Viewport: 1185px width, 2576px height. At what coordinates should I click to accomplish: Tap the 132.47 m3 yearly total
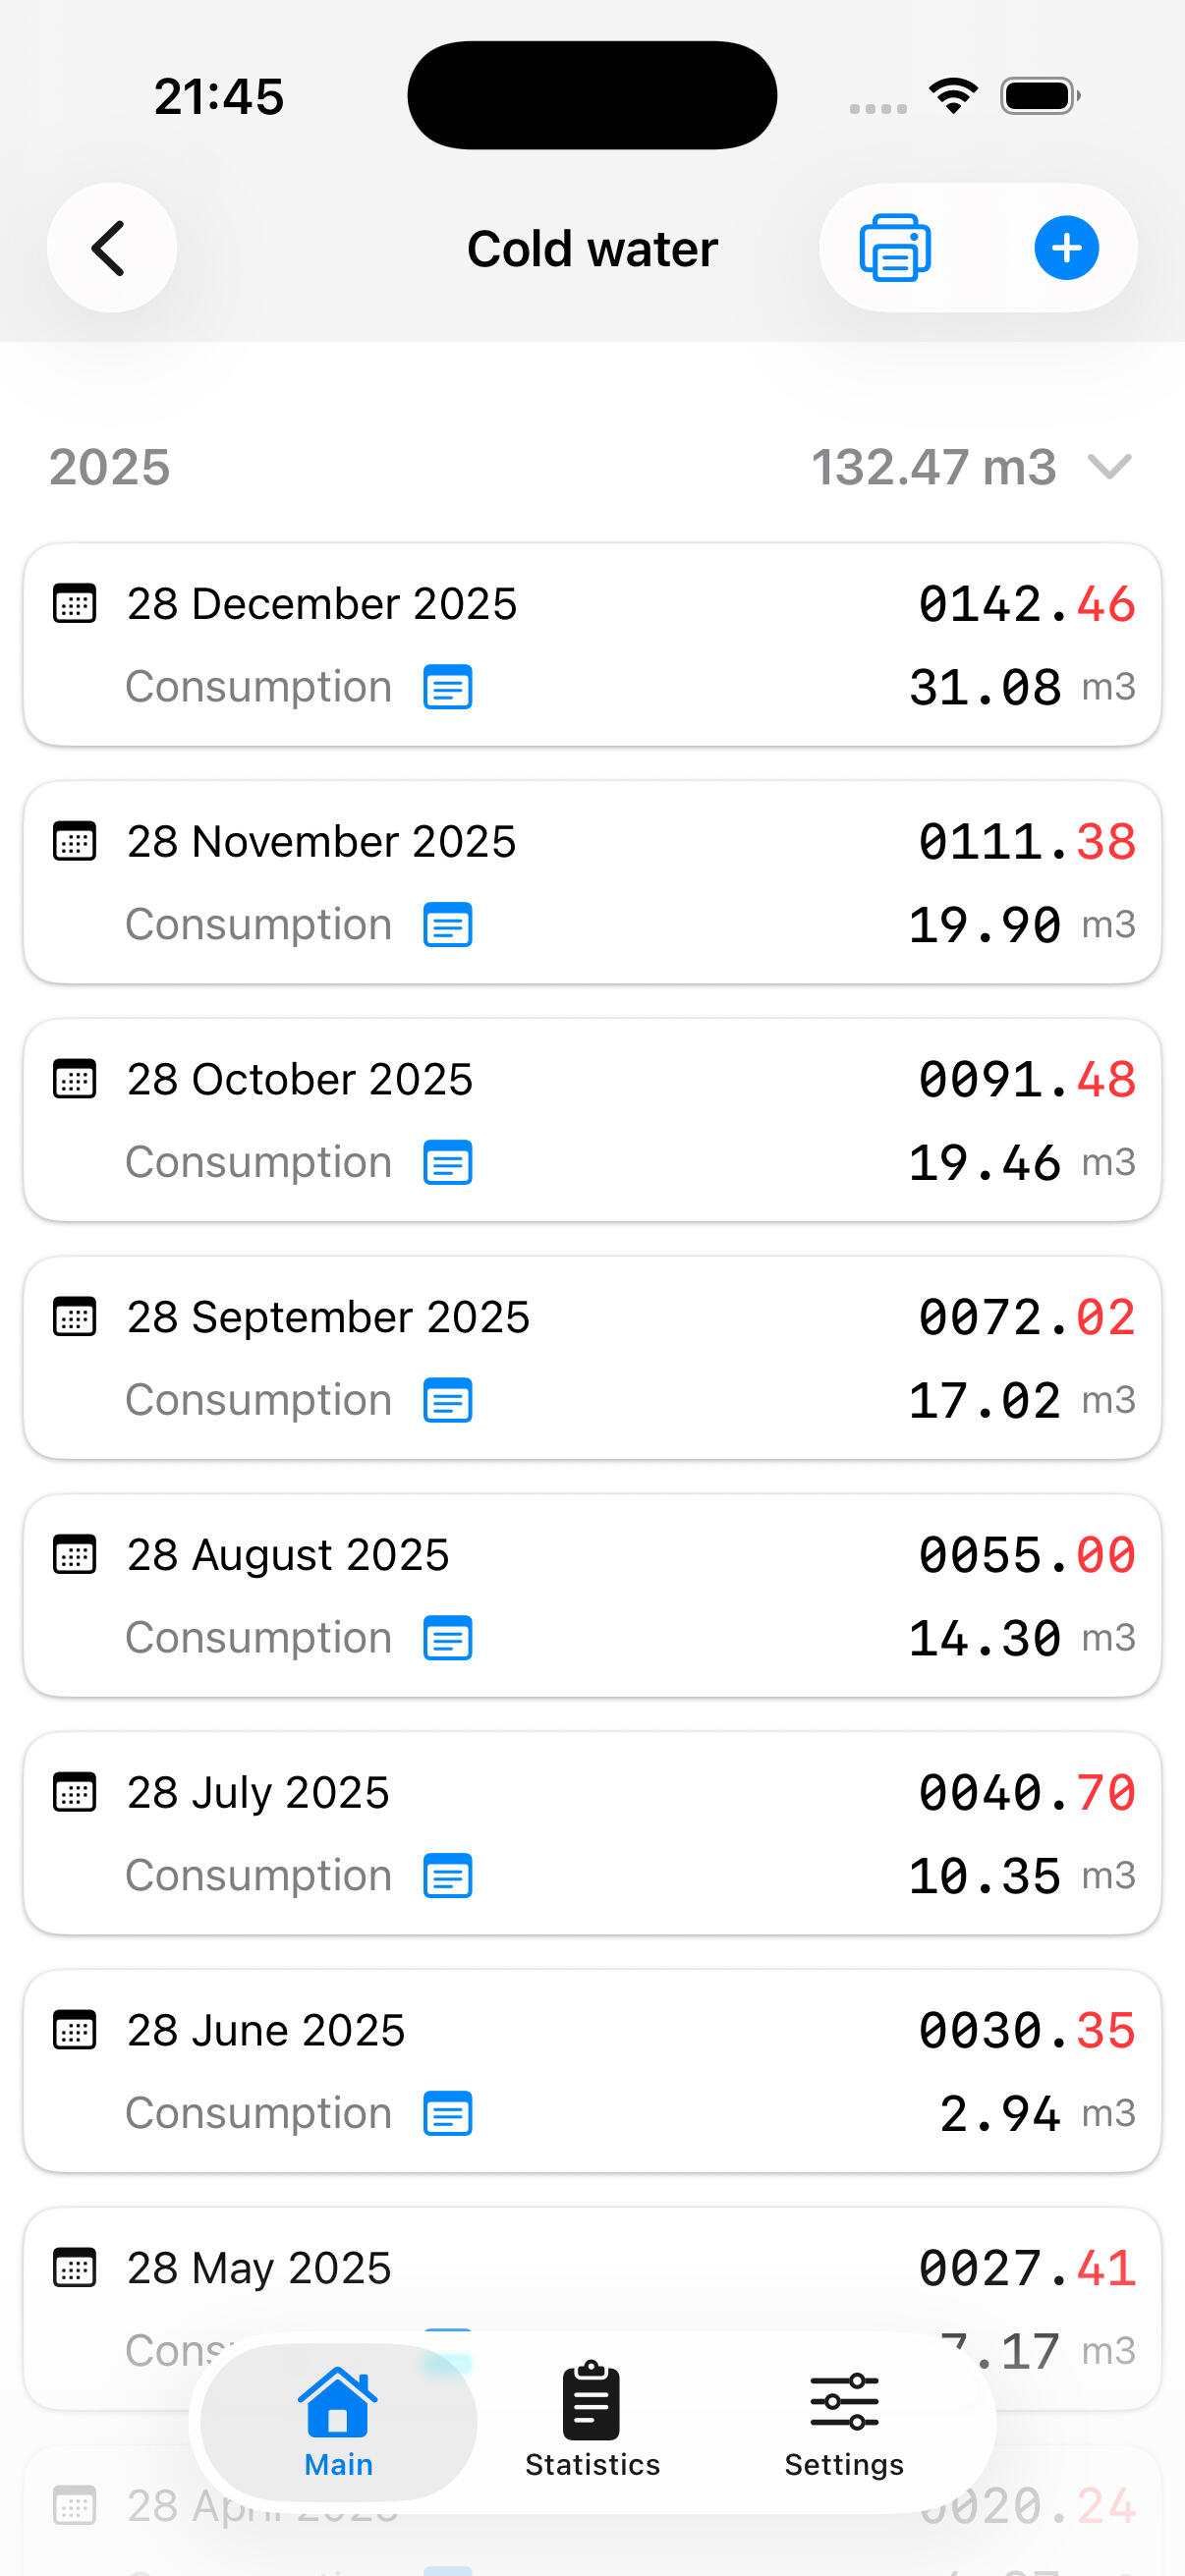pyautogui.click(x=933, y=467)
